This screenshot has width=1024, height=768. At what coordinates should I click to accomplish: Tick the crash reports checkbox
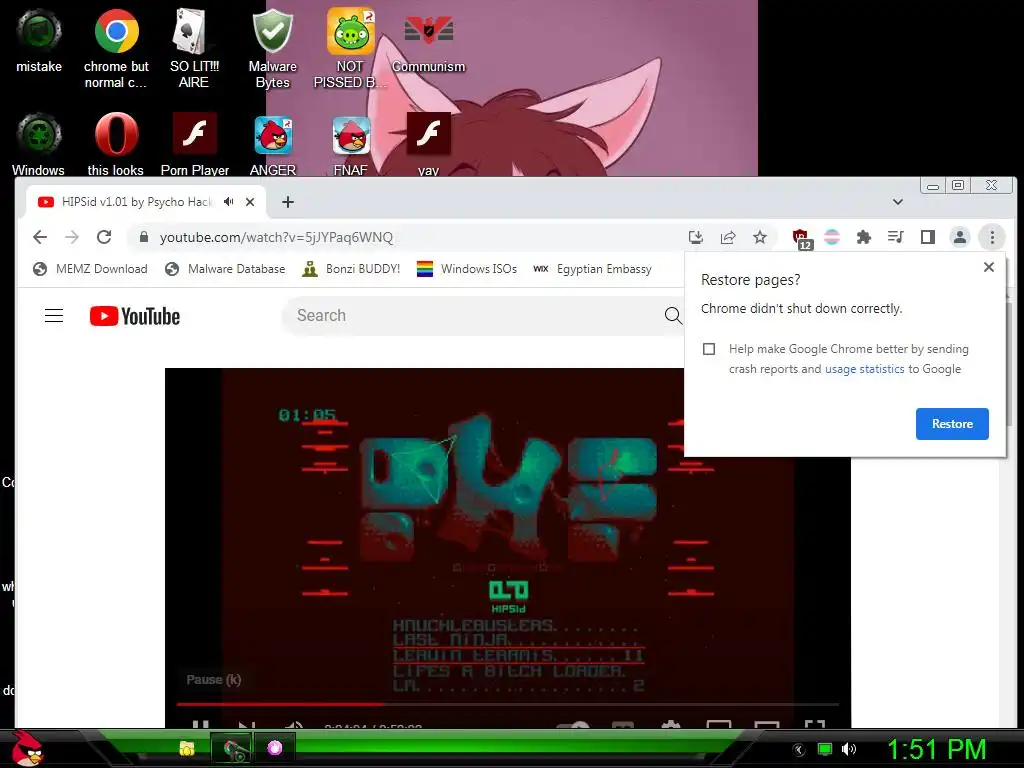pyautogui.click(x=709, y=349)
